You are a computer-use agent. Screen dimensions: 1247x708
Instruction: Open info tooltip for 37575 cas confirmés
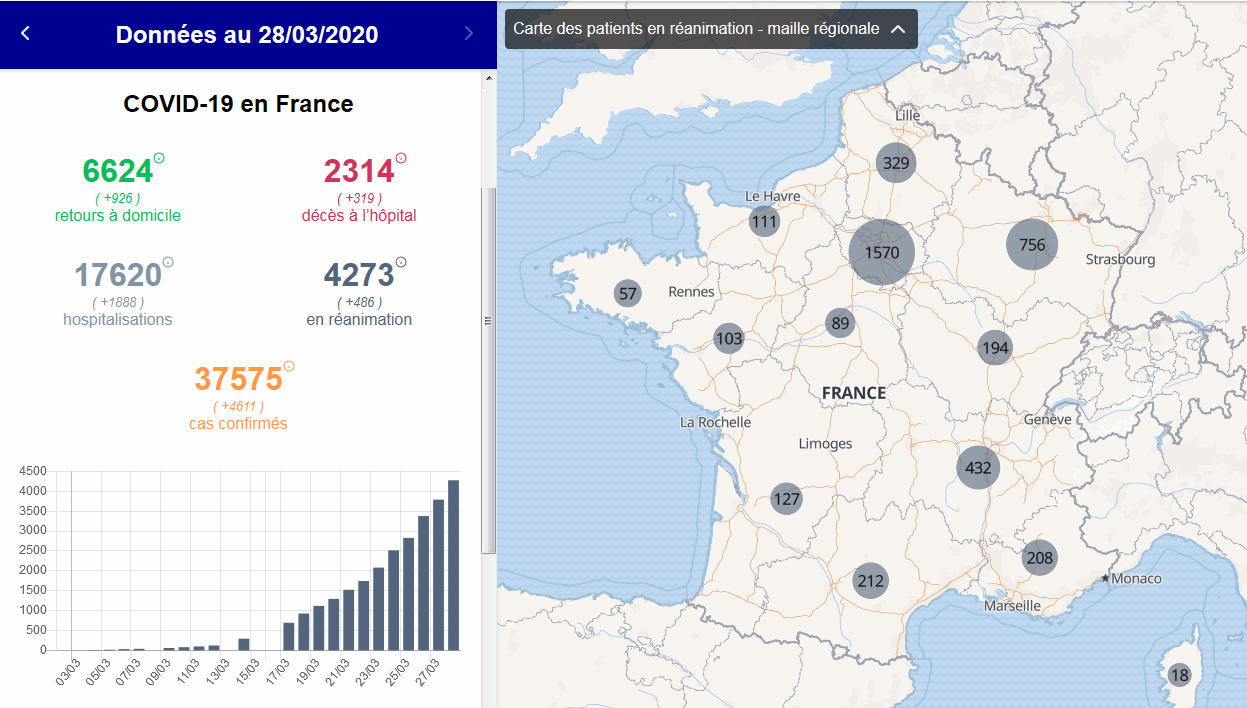click(287, 365)
